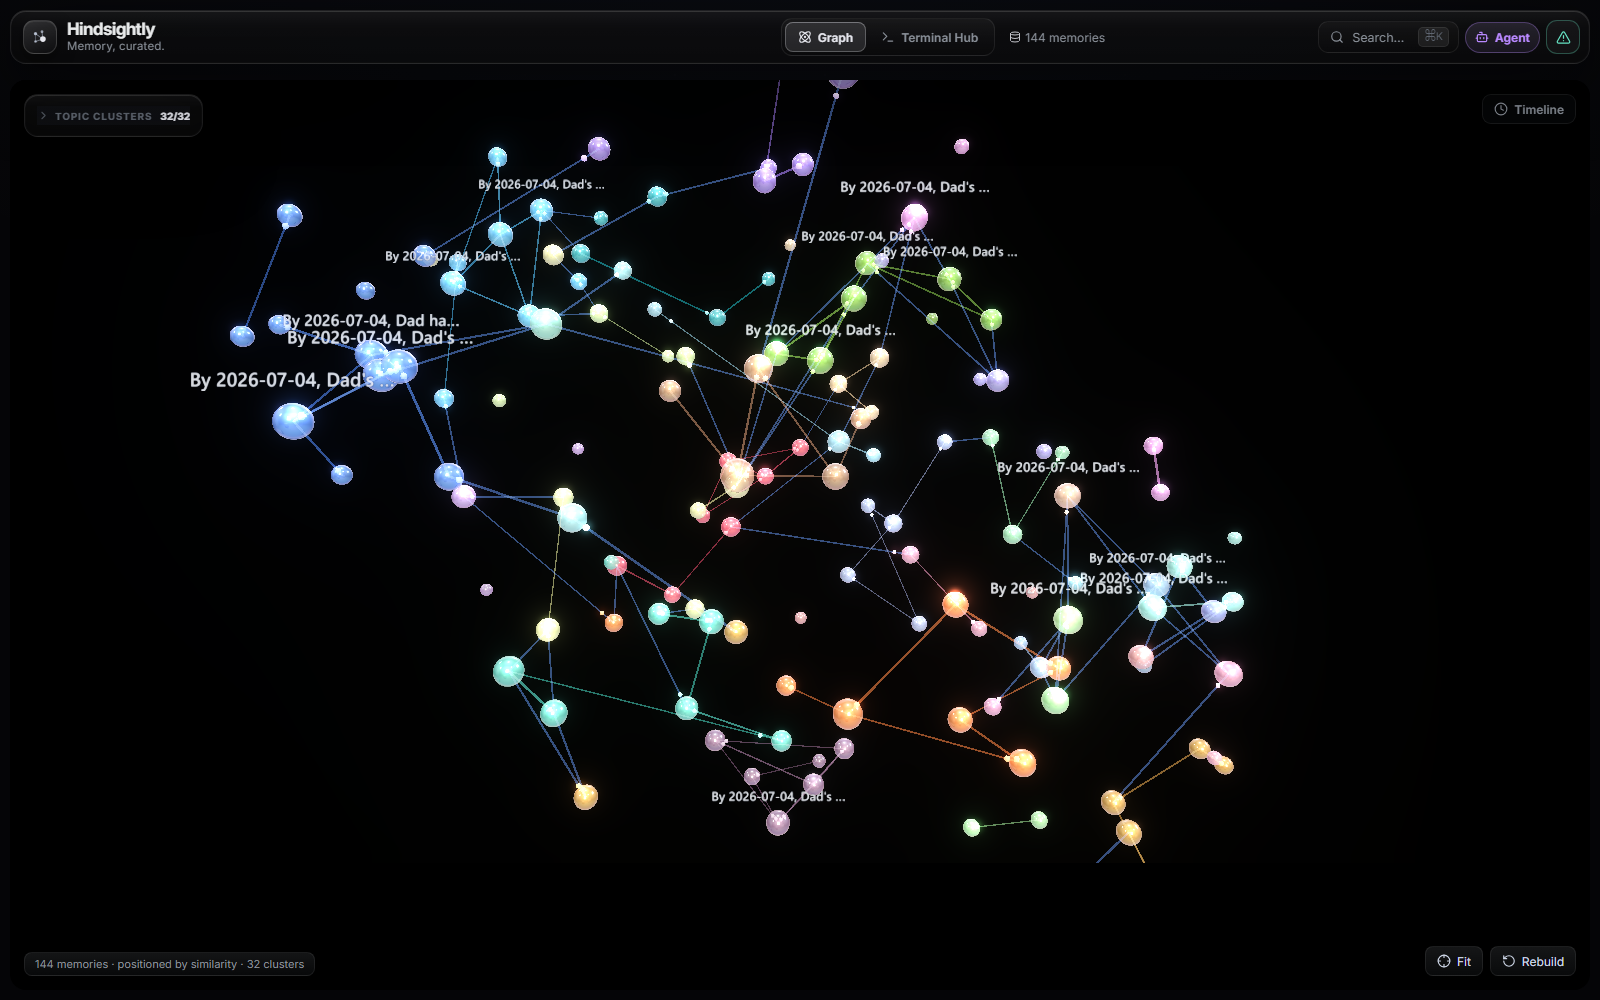Click the 32/32 cluster count
Image resolution: width=1600 pixels, height=1000 pixels.
point(175,116)
